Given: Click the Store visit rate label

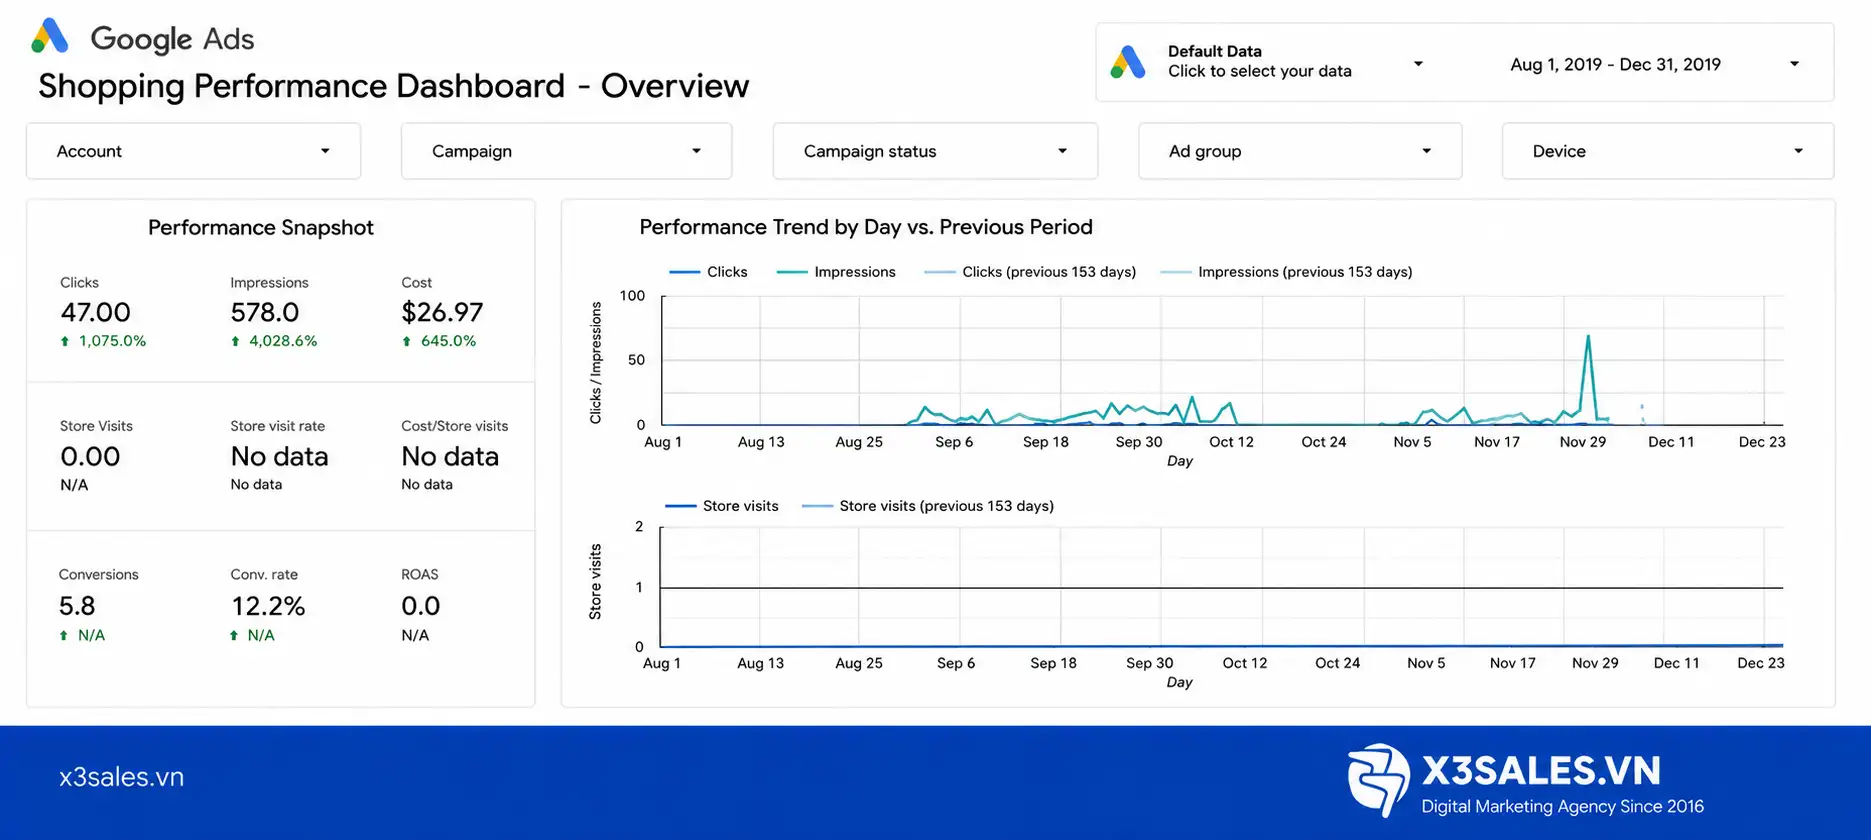Looking at the screenshot, I should [x=278, y=426].
